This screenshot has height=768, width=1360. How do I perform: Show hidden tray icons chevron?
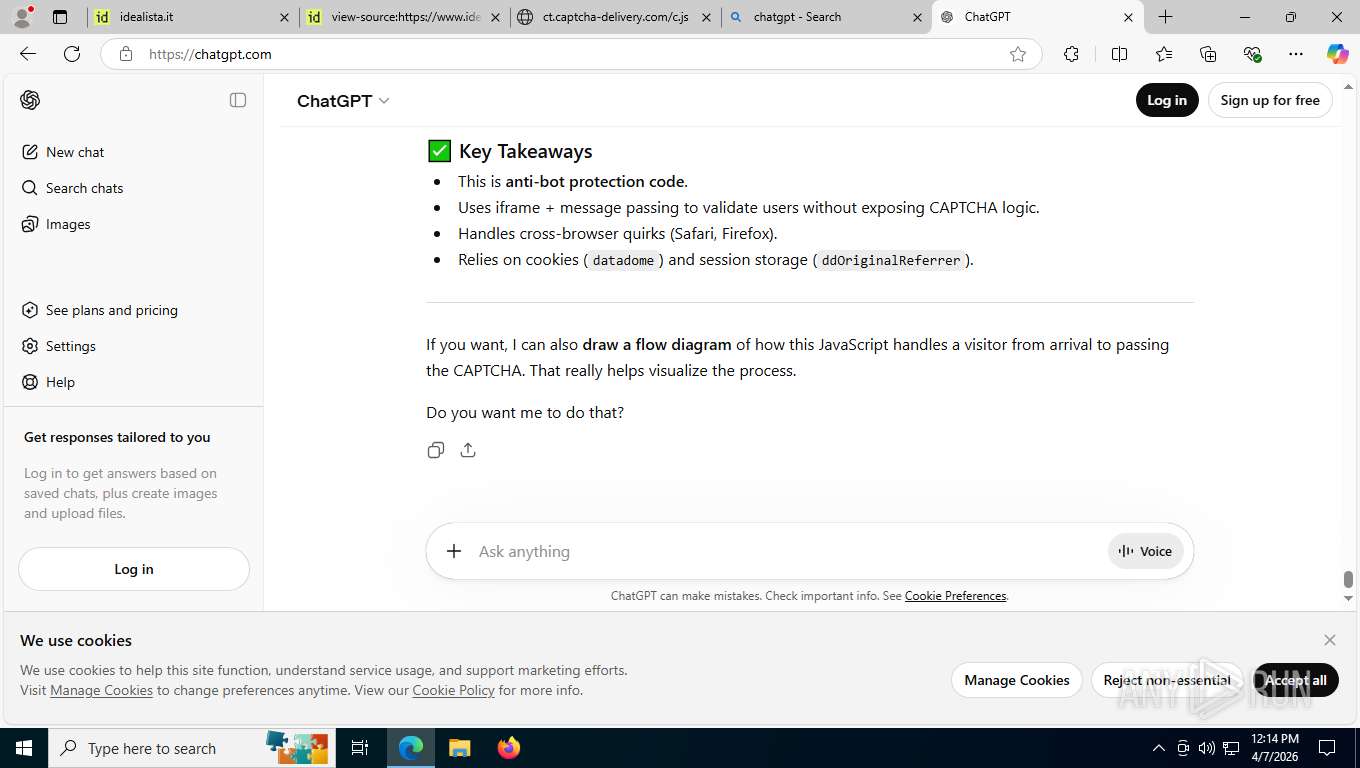pyautogui.click(x=1159, y=748)
